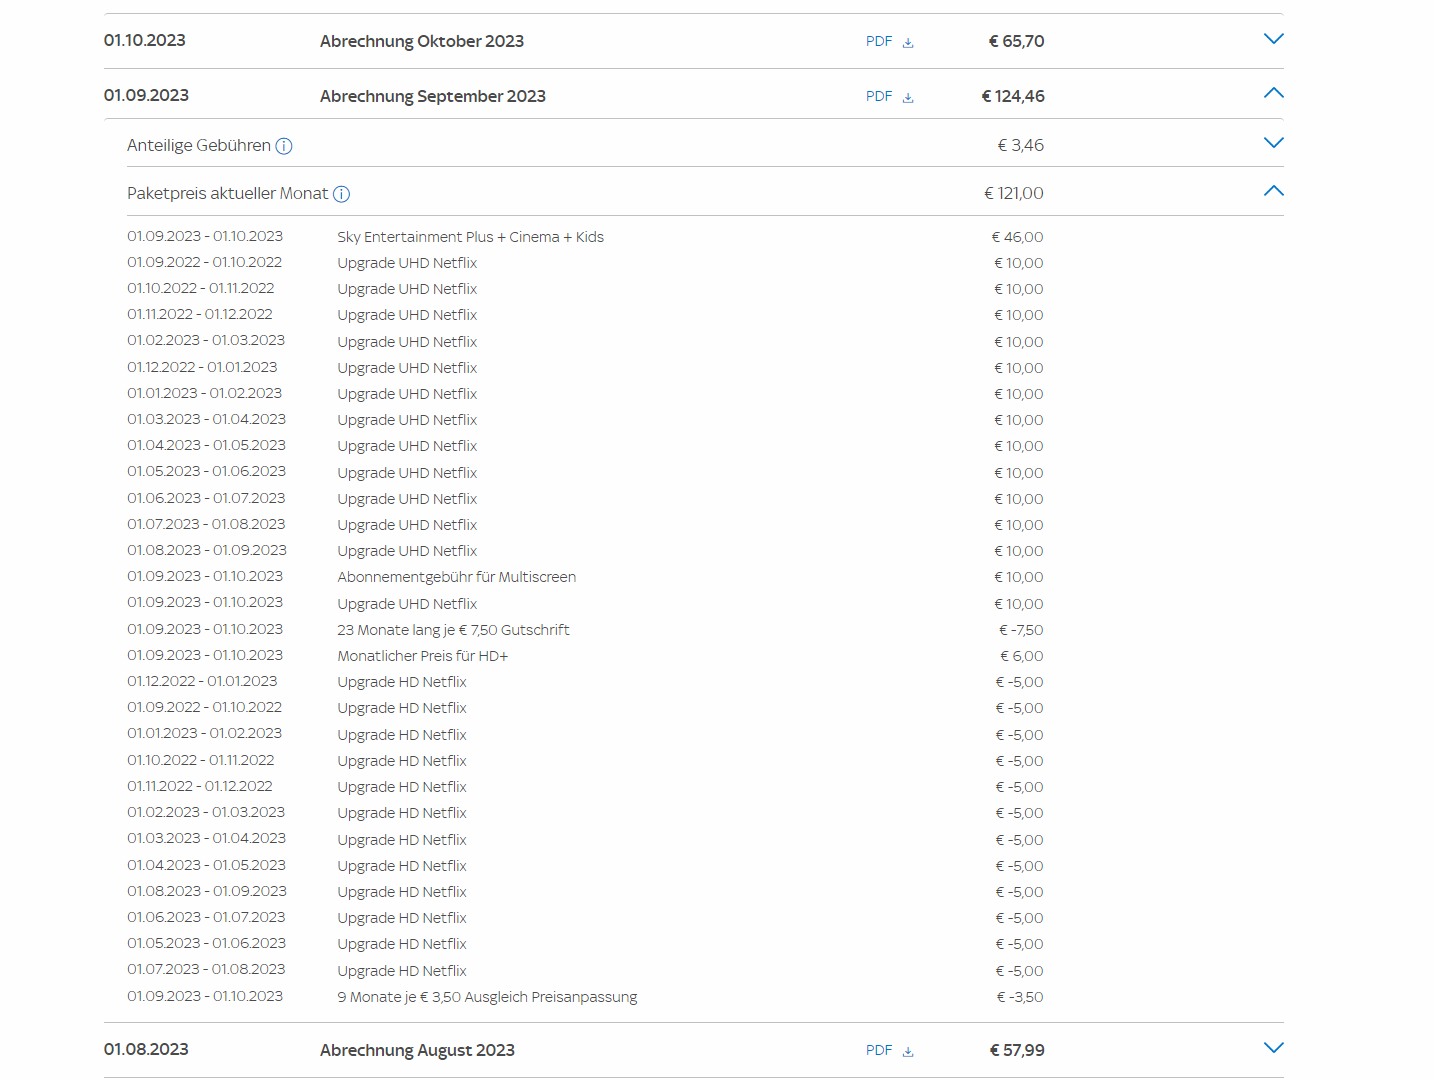Open the info icon beside Anteilige Gebühren
The image size is (1433, 1080).
pos(284,146)
